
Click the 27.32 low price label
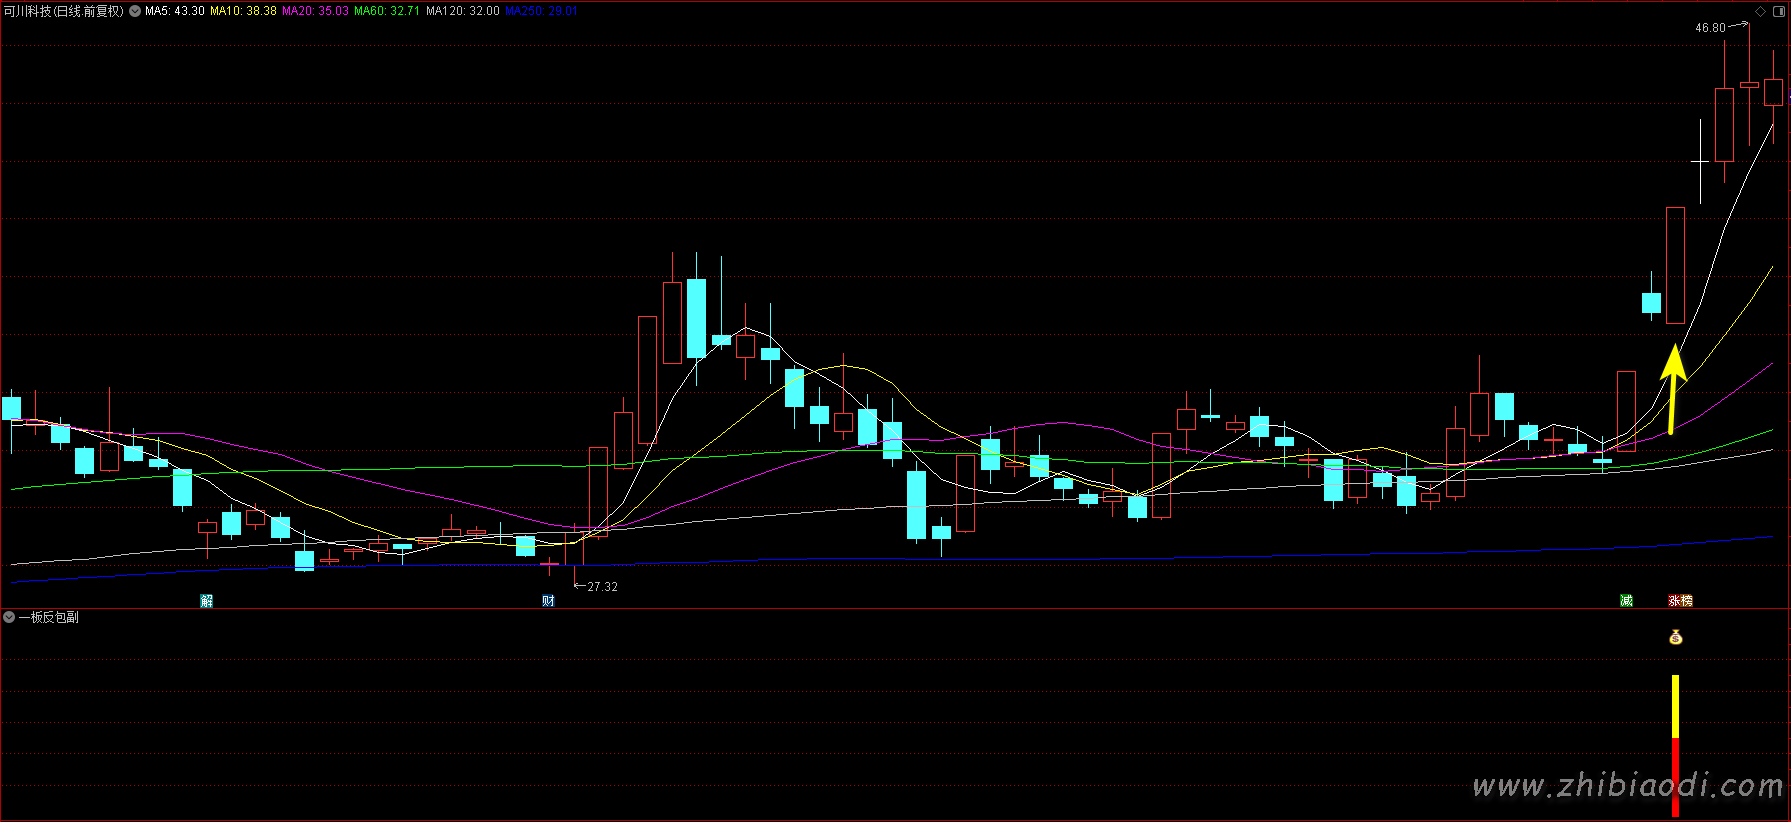(602, 587)
